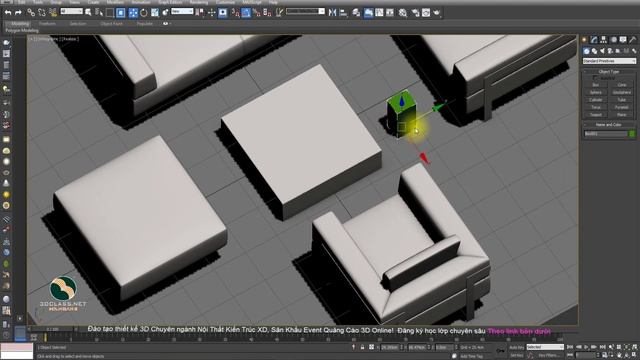The image size is (640, 360).
Task: Activate the Select and Scale tool
Action: (x=155, y=13)
